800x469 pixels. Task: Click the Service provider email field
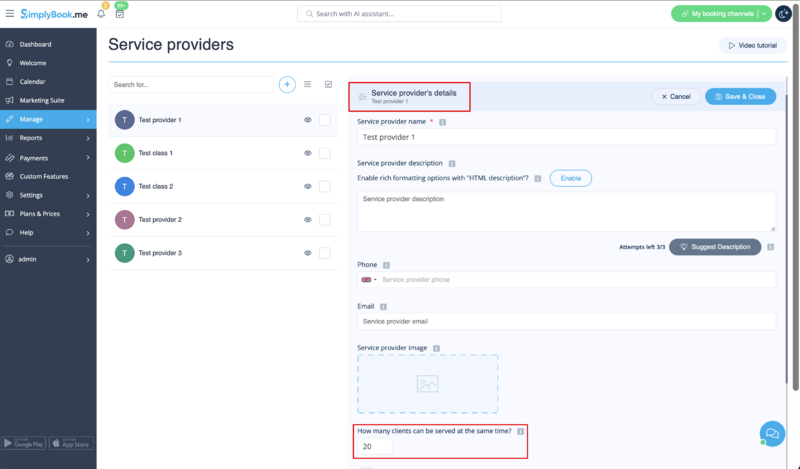point(566,322)
